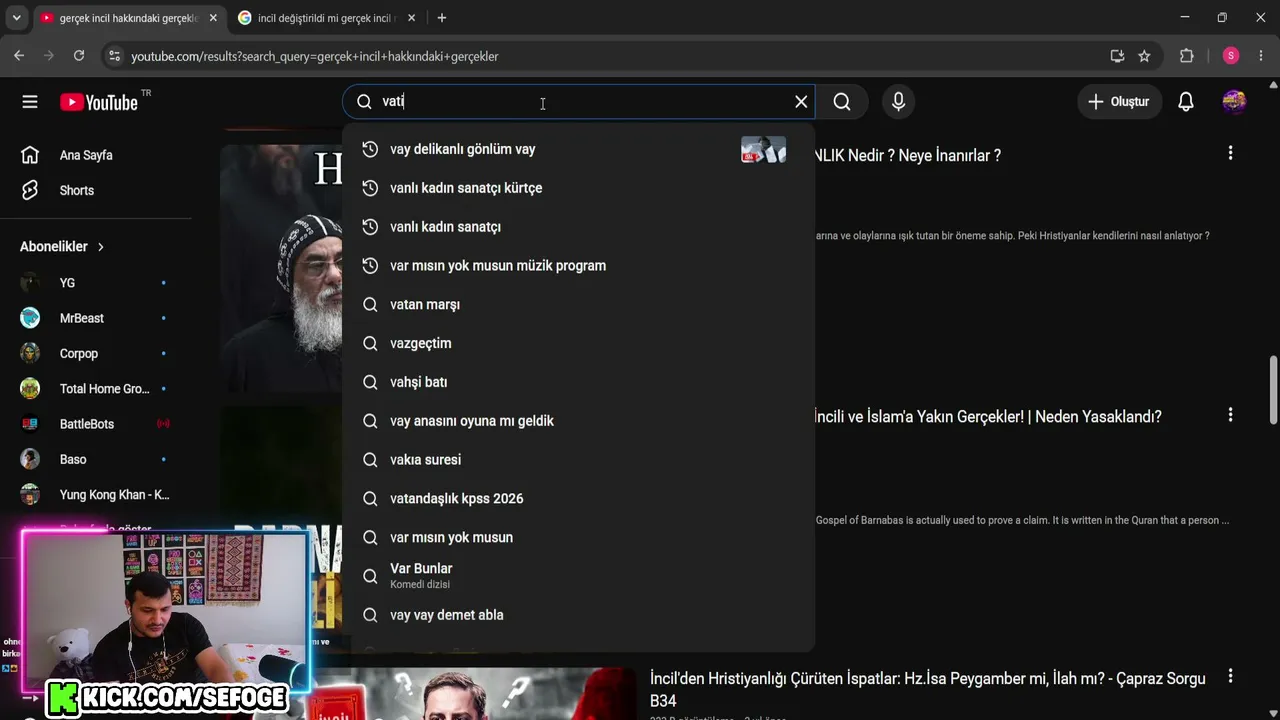Image resolution: width=1280 pixels, height=720 pixels.
Task: Open options for the 'Neye İnanırlar' video
Action: click(1230, 153)
